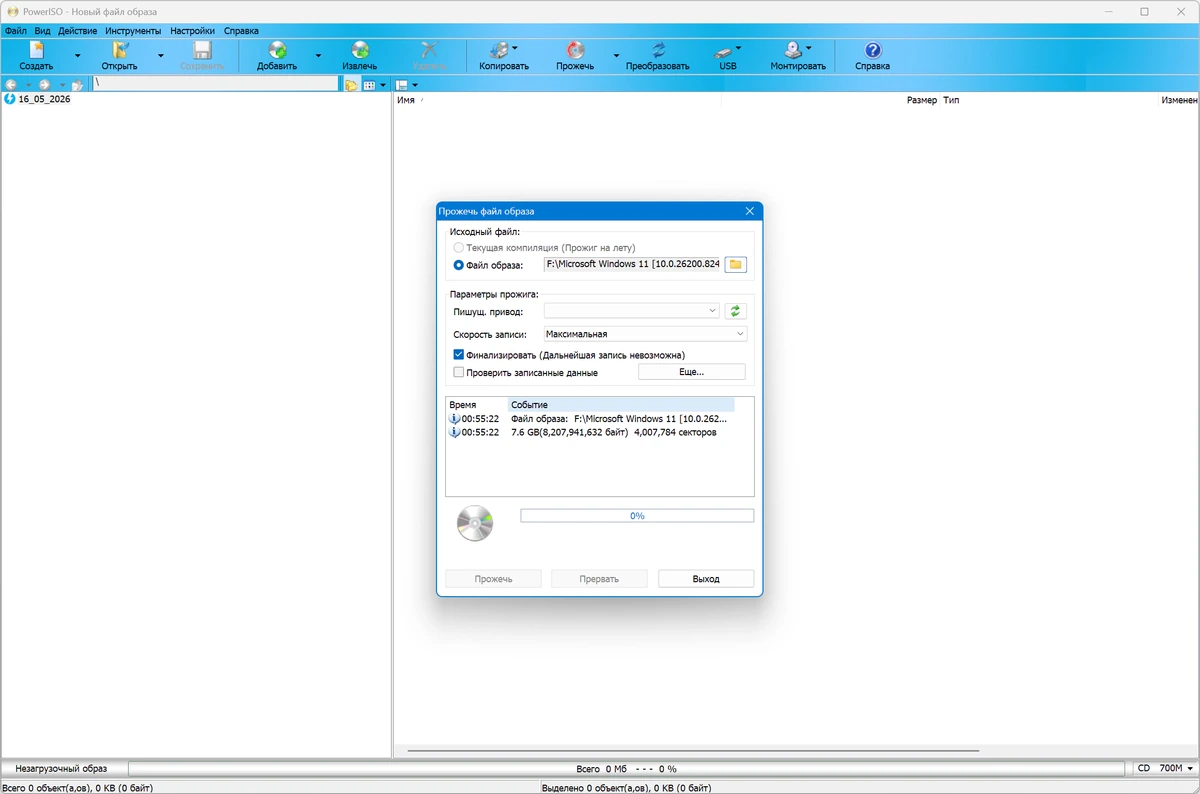1200x794 pixels.
Task: Open the Вид menu
Action: (42, 31)
